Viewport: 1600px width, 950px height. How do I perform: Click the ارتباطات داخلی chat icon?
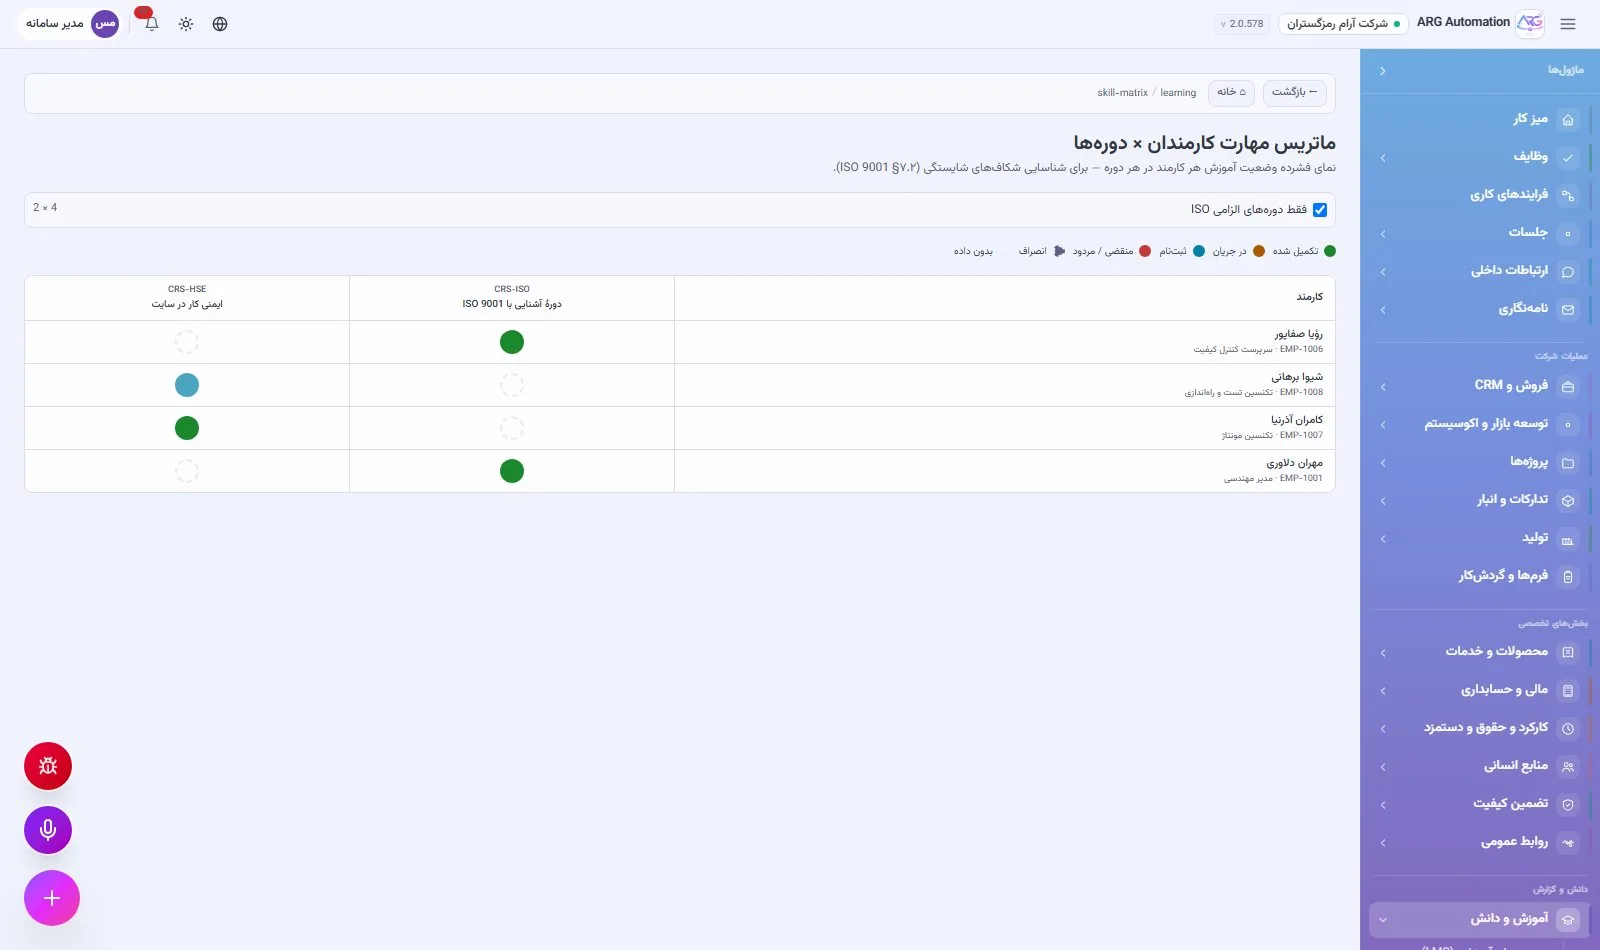click(x=1568, y=272)
